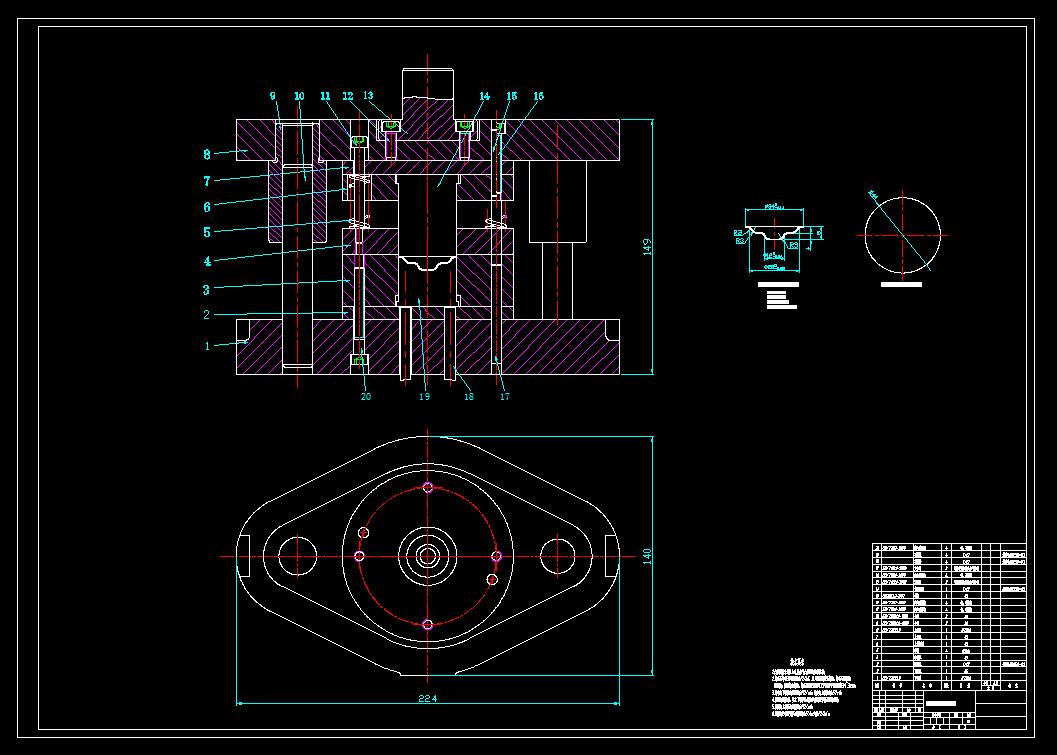
Task: Select part callout number 12
Action: pyautogui.click(x=348, y=96)
